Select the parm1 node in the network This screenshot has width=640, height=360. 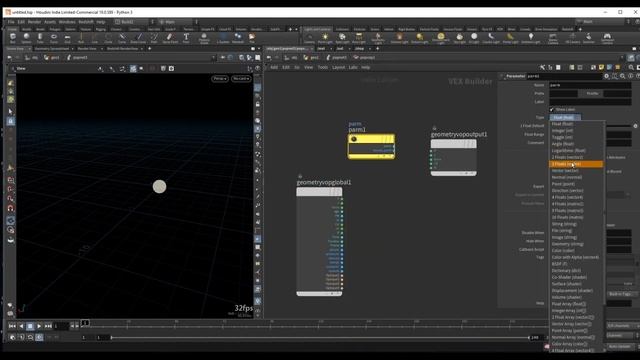[x=371, y=146]
